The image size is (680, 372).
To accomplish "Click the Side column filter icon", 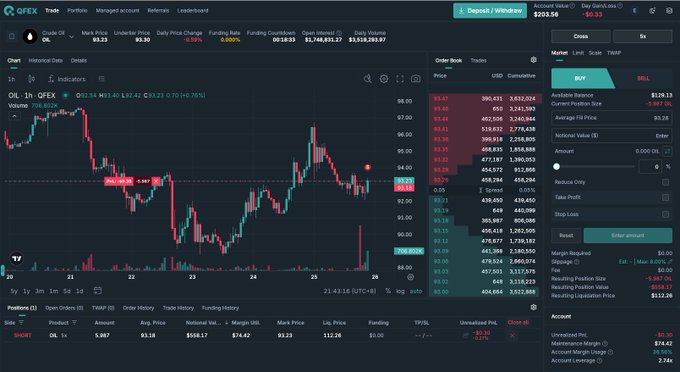I will click(21, 323).
